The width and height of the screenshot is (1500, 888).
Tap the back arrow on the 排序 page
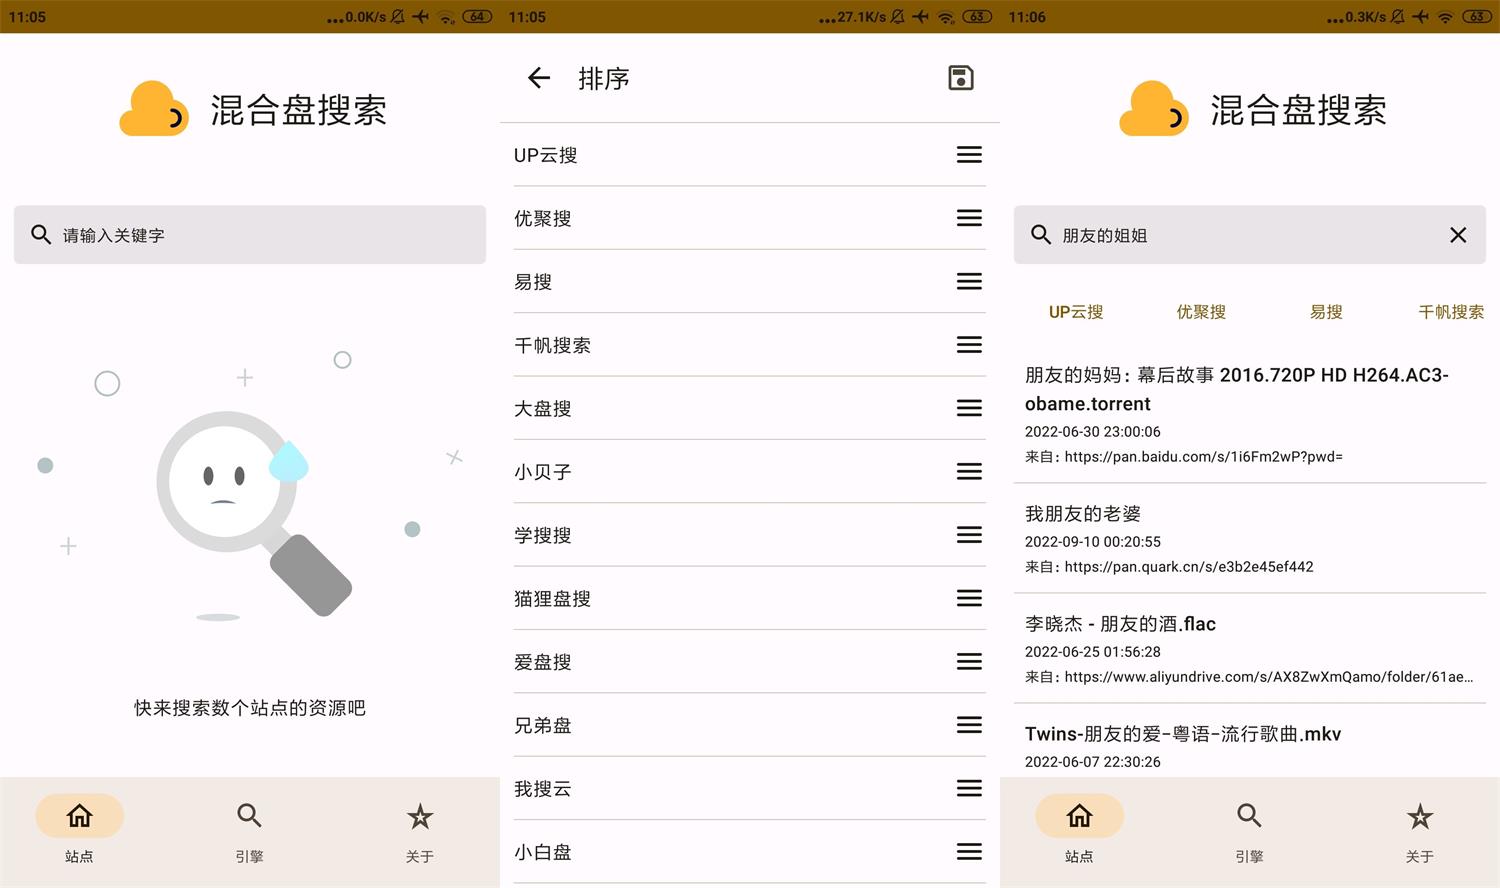tap(538, 78)
